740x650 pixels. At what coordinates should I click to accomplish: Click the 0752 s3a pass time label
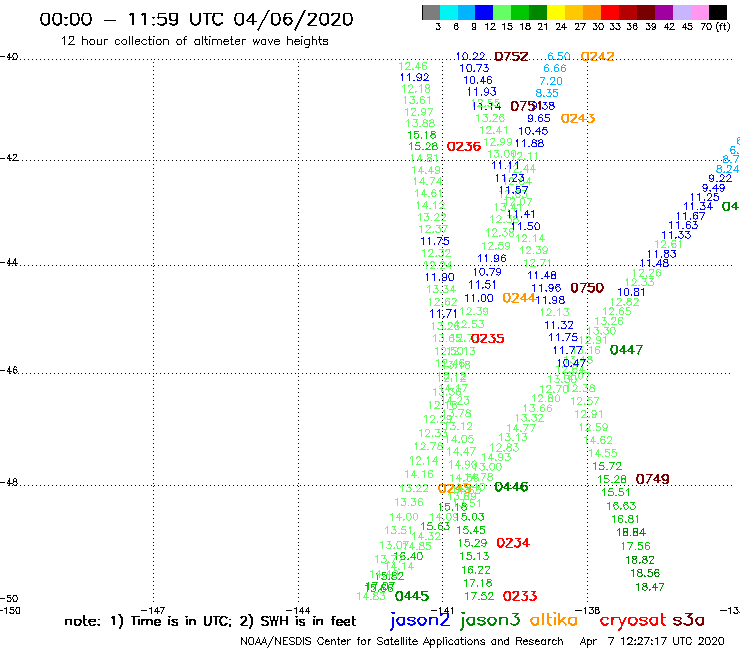click(x=511, y=57)
